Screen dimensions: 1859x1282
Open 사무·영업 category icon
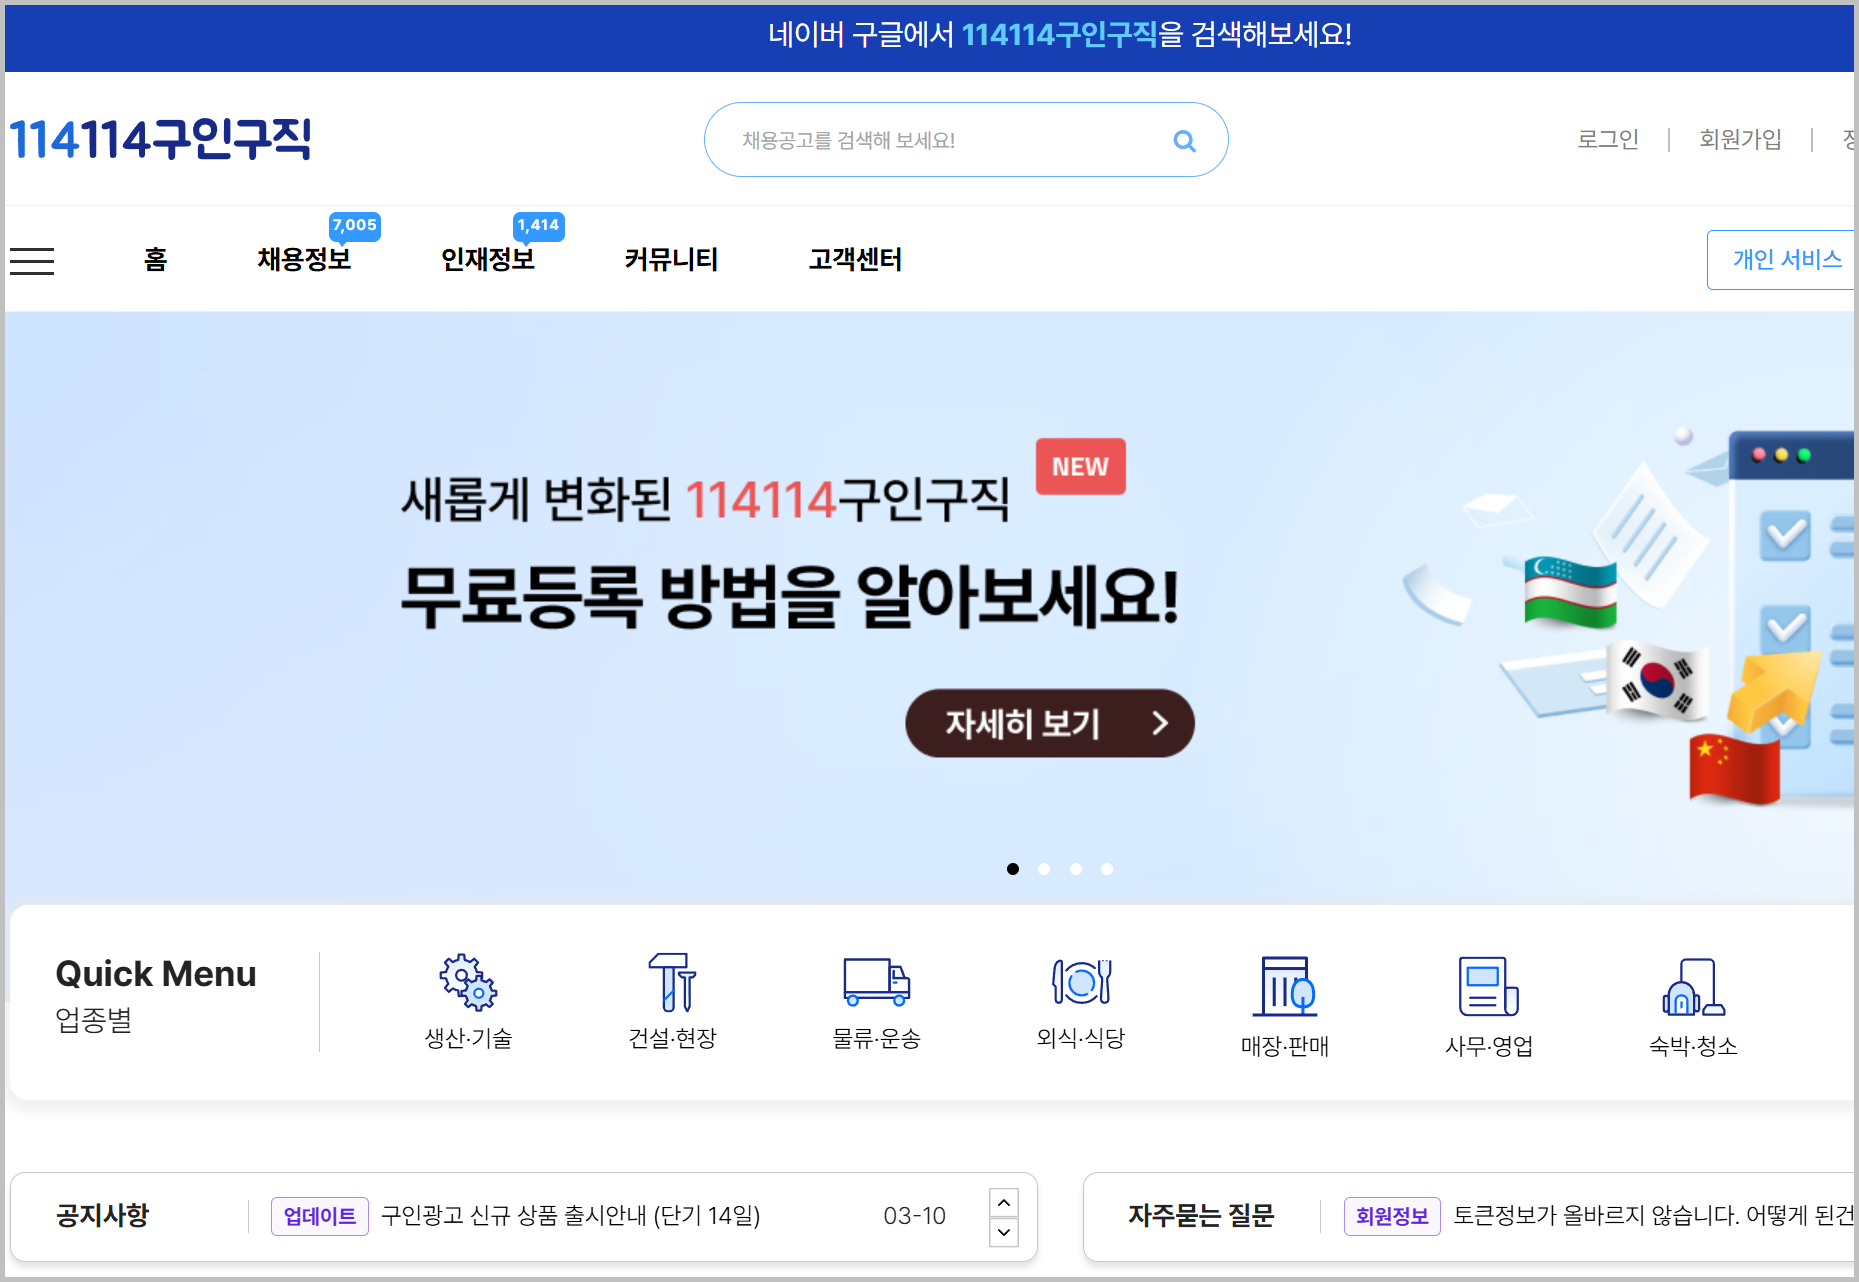tap(1489, 986)
